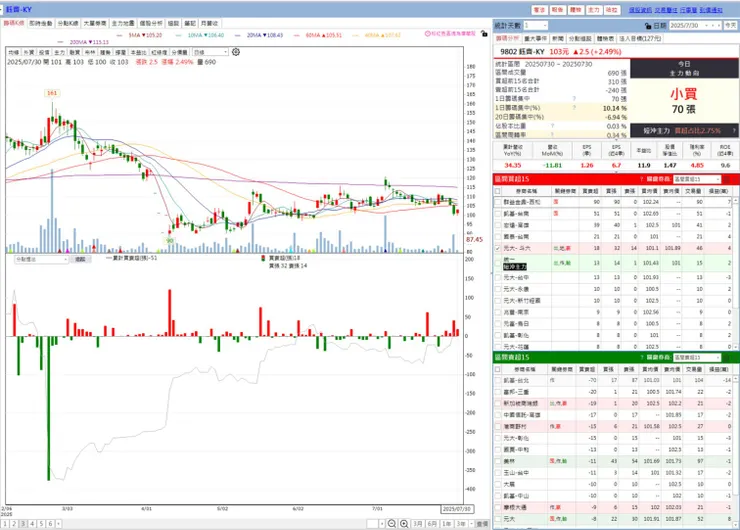
Task: Toggle select-all checkbox in sell table header
Action: (x=498, y=369)
